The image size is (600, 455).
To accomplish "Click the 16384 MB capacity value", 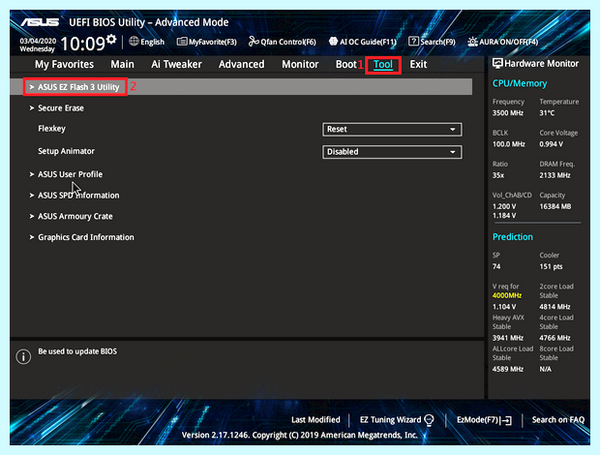I will [x=555, y=207].
